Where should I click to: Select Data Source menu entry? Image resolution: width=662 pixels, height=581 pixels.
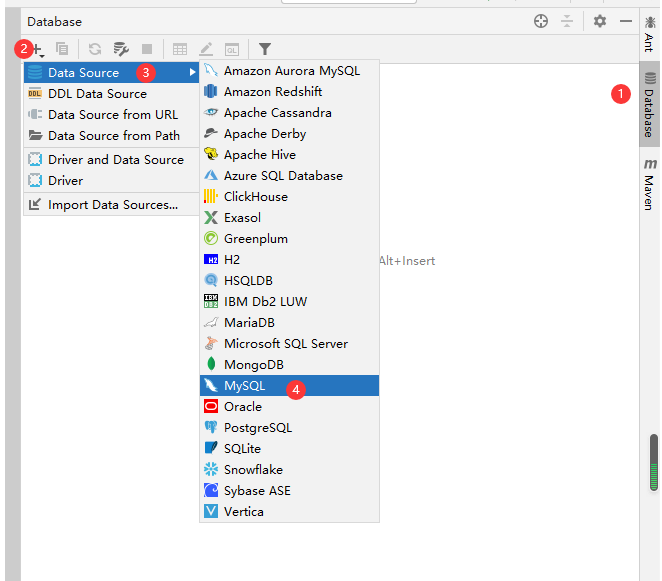111,73
